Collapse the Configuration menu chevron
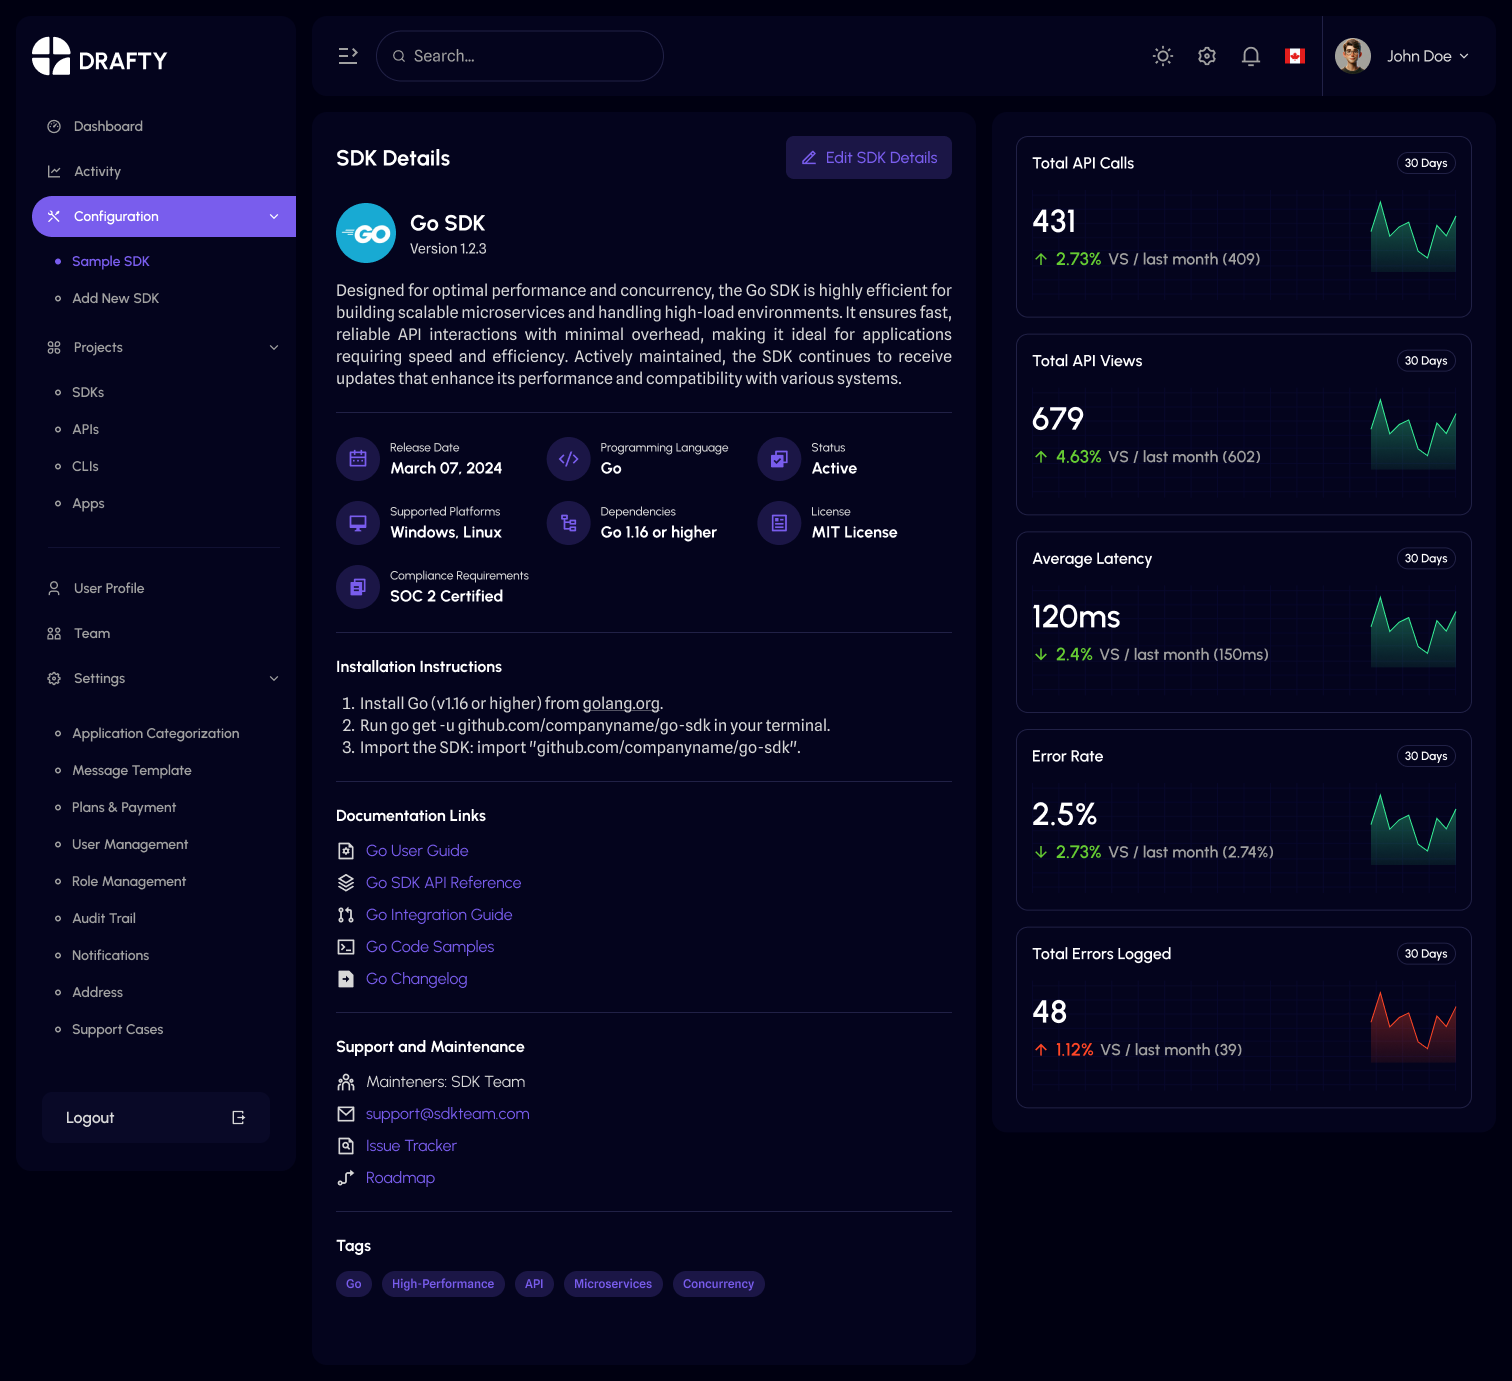This screenshot has width=1512, height=1381. (274, 217)
